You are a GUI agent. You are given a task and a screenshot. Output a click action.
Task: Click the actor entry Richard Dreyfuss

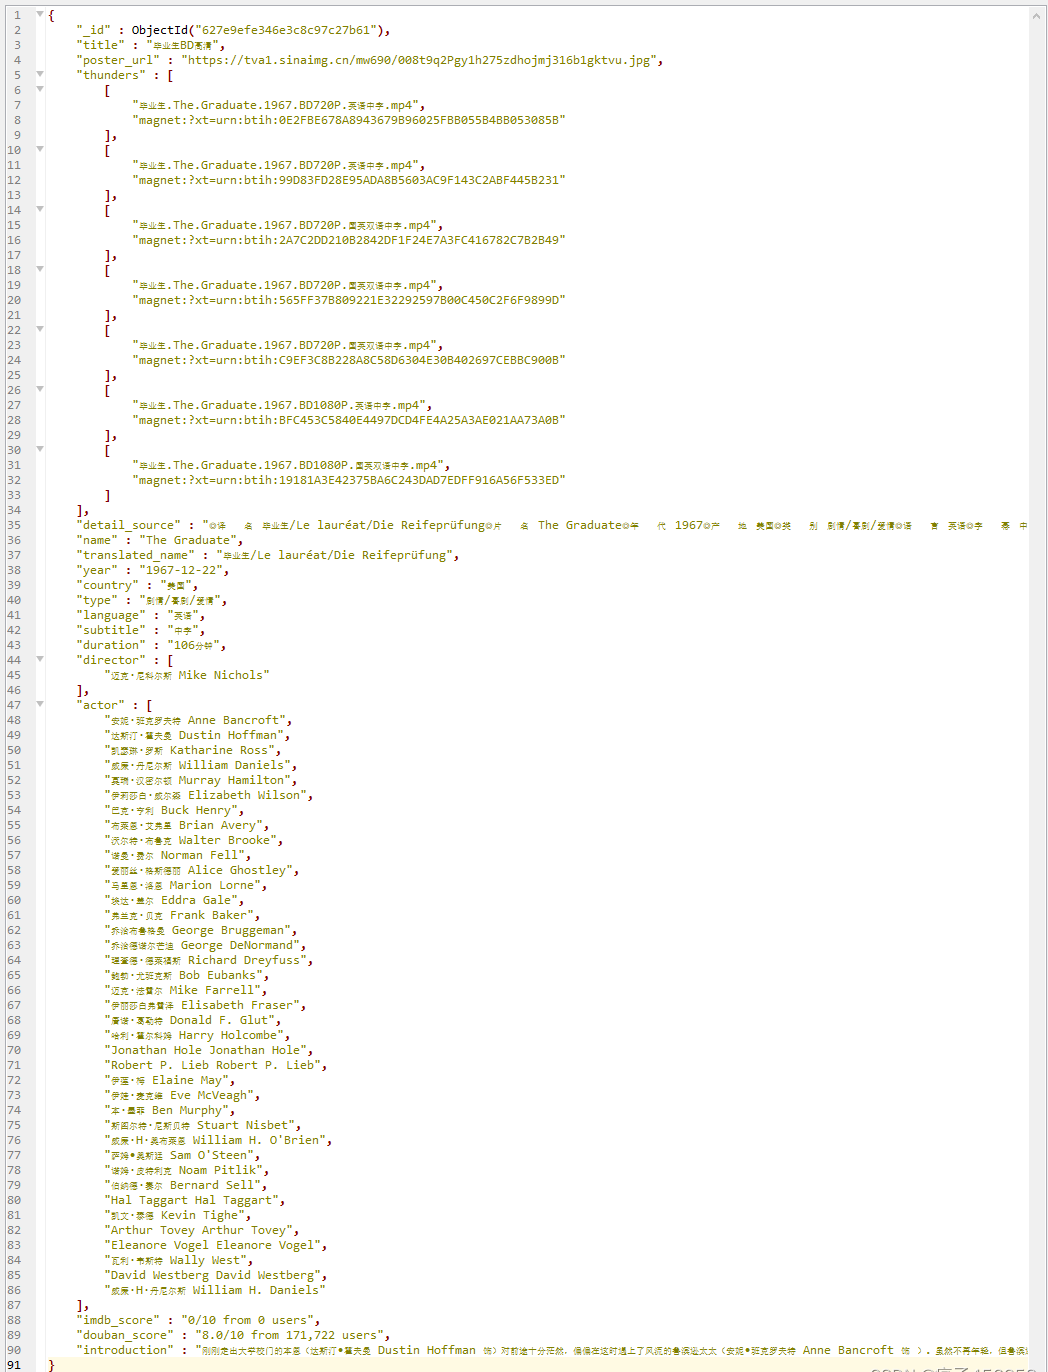[206, 960]
